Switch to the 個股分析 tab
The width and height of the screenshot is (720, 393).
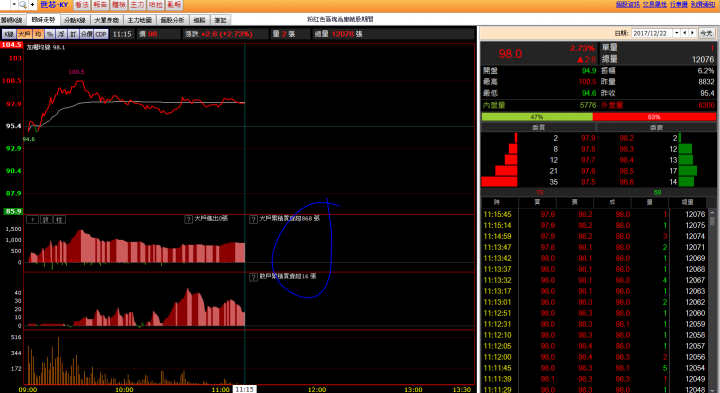[172, 20]
